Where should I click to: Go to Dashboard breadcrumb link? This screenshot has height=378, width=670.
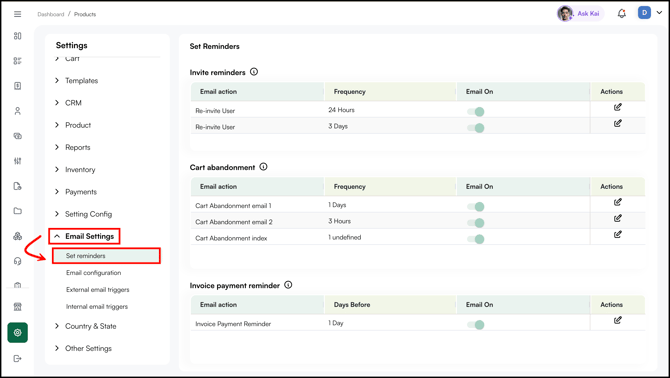click(x=50, y=14)
